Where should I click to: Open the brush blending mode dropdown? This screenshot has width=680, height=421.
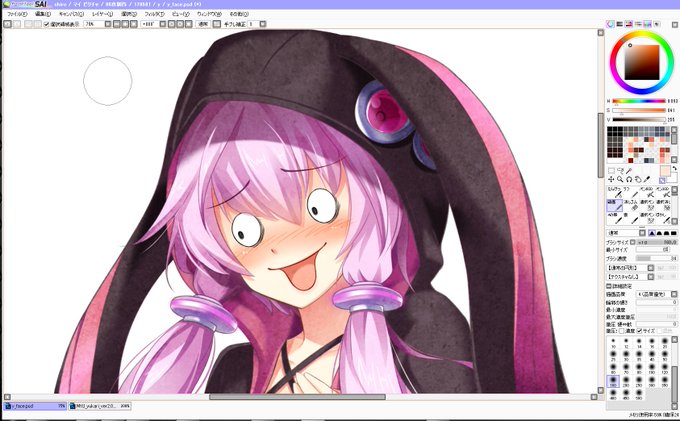642,233
